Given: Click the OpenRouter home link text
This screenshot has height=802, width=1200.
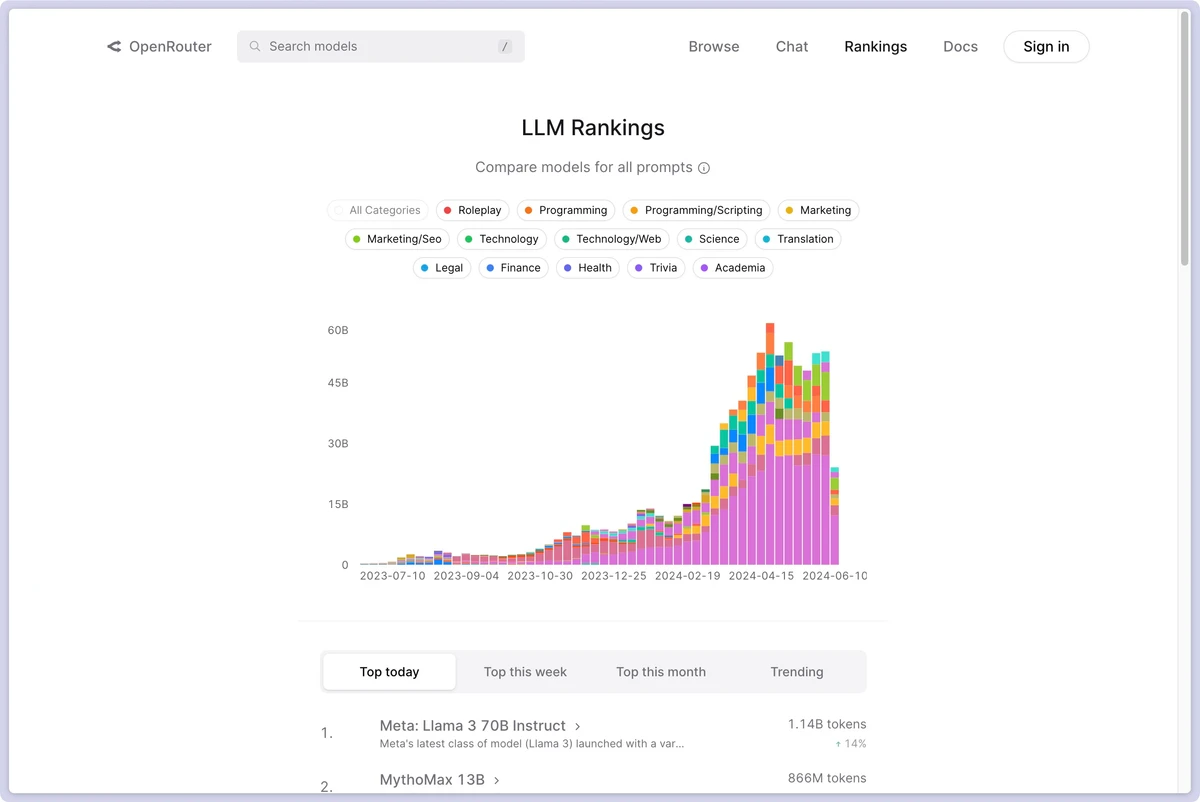Looking at the screenshot, I should [170, 46].
